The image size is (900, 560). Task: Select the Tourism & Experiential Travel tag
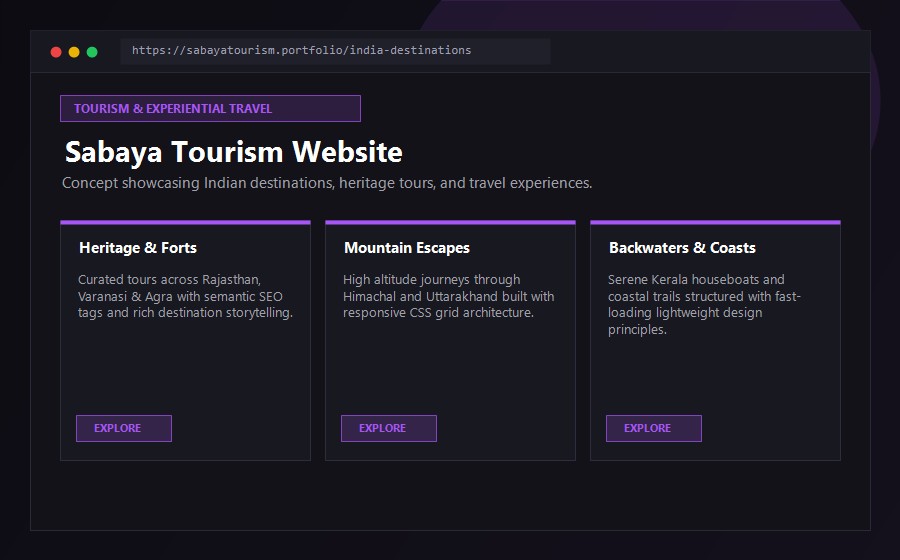click(x=210, y=108)
